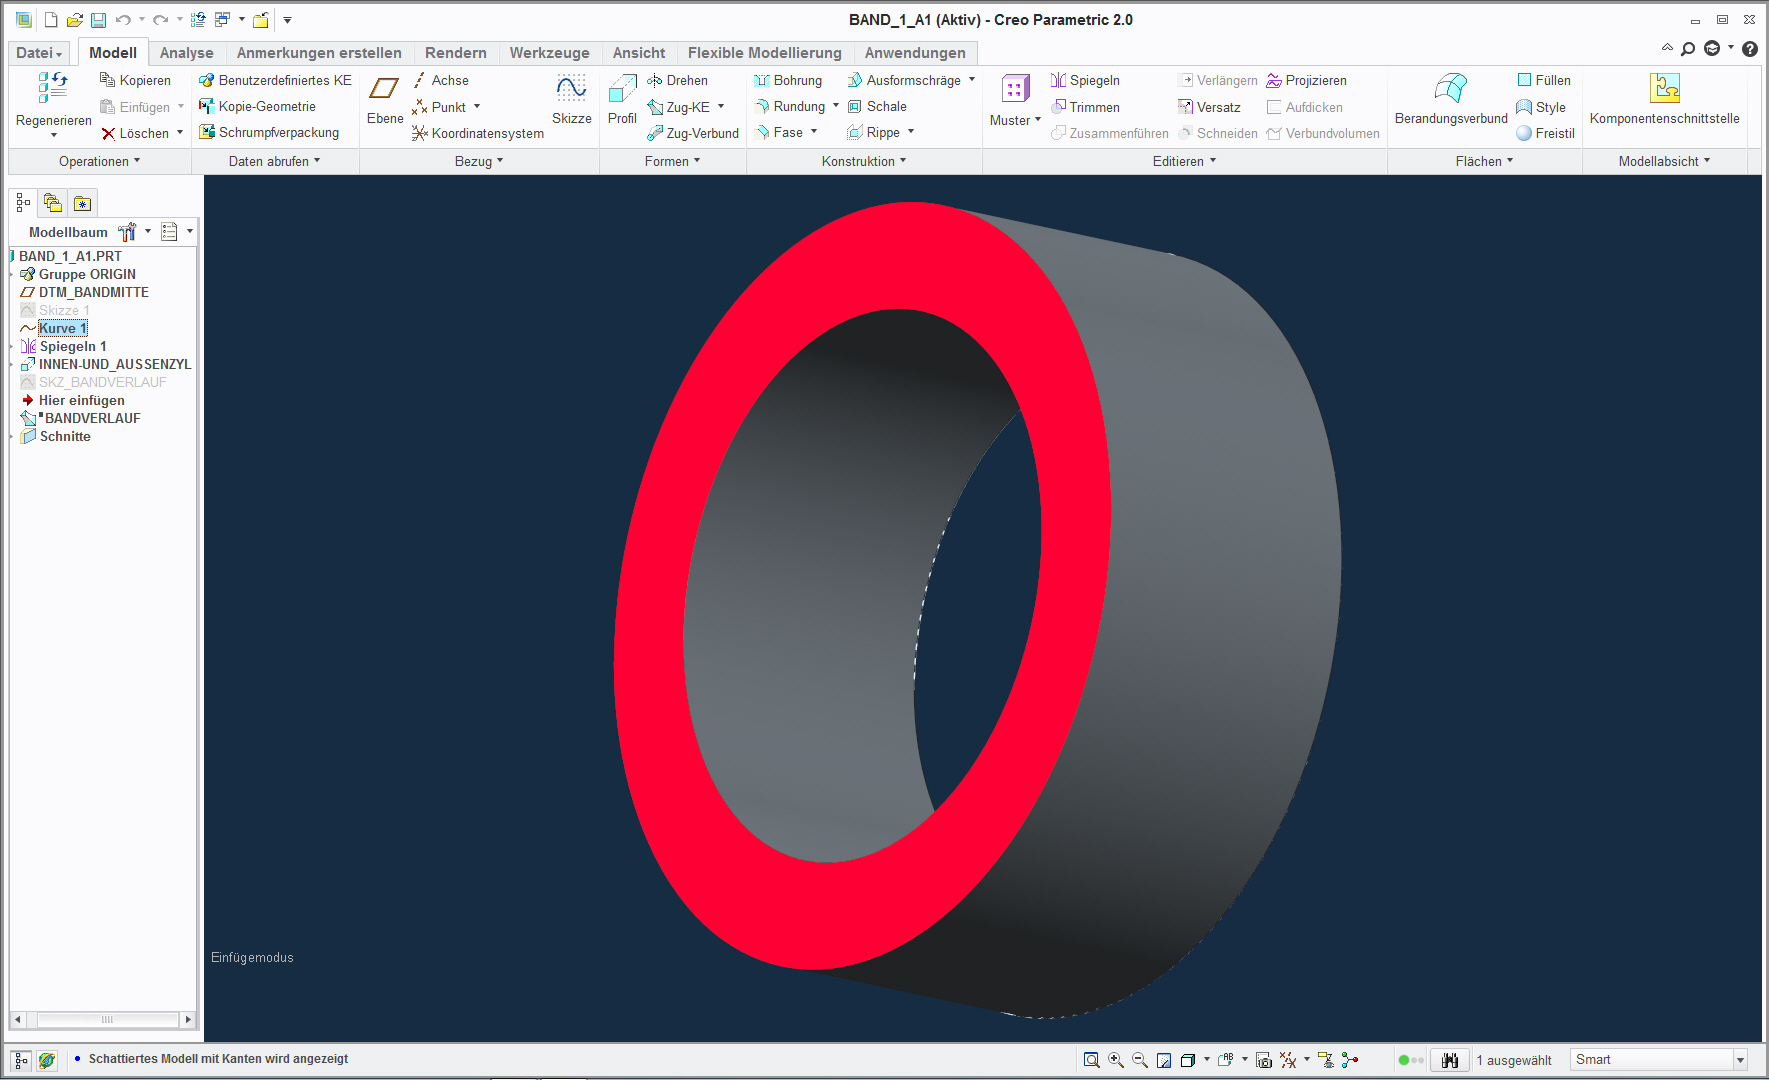Zoom in using the magnifier plus icon
Screen dimensions: 1769x1080
point(1116,1060)
